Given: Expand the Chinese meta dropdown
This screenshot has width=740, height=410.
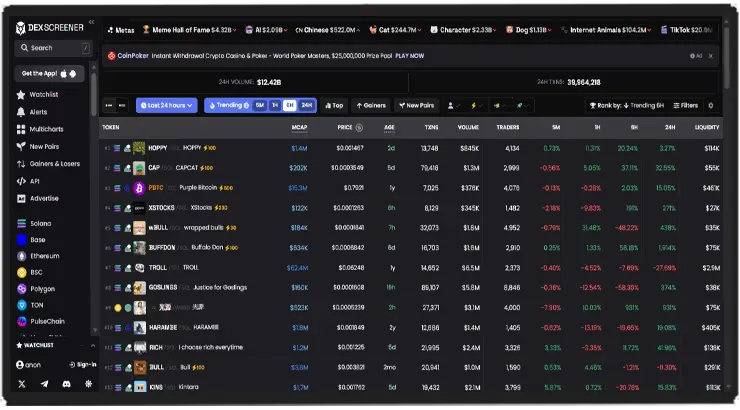Looking at the screenshot, I should coord(328,30).
